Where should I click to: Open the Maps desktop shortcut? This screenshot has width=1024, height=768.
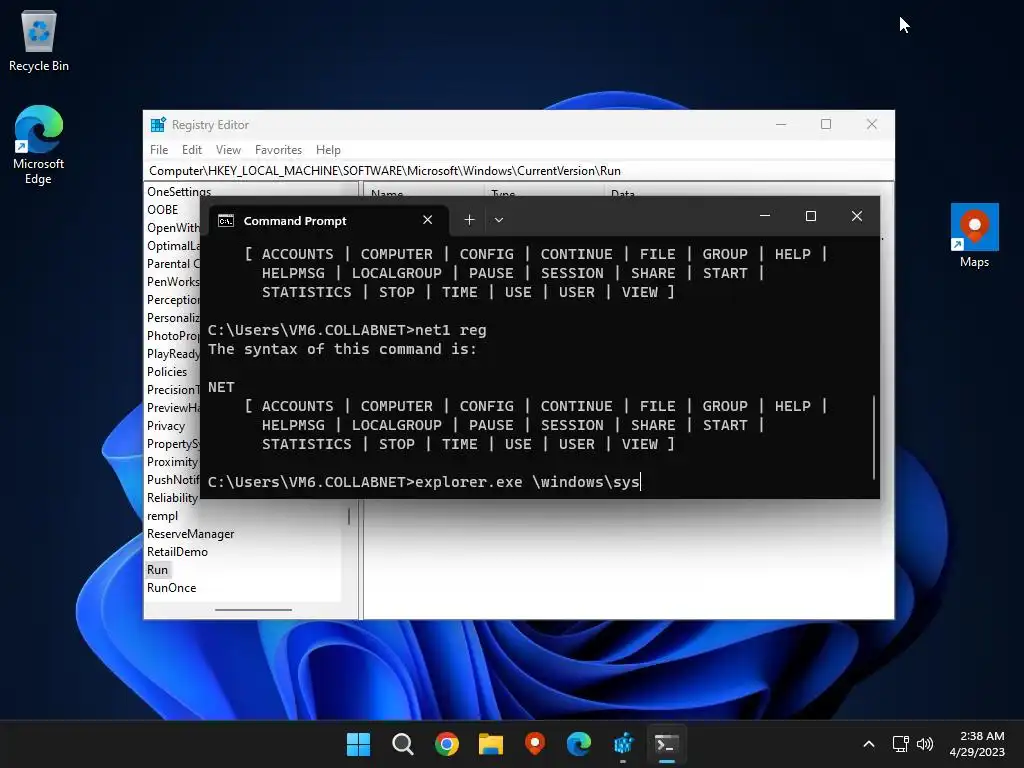click(974, 235)
